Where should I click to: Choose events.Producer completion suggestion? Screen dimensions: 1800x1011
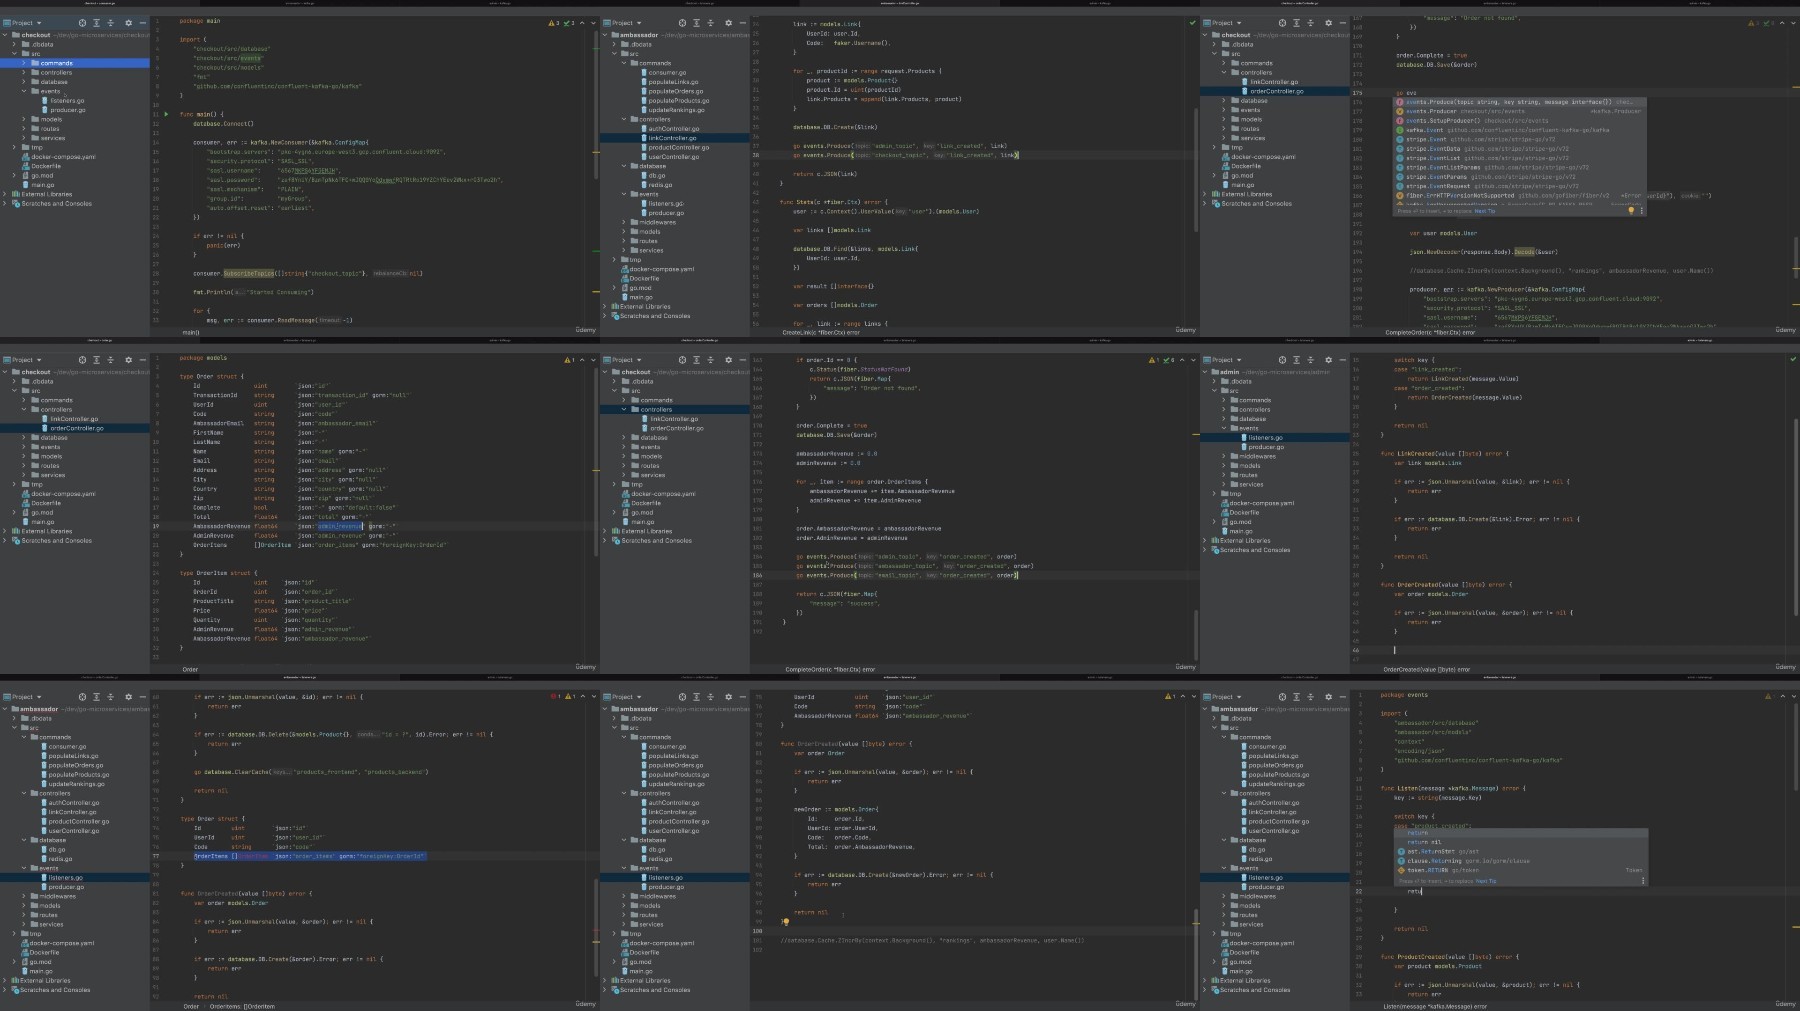point(1519,111)
